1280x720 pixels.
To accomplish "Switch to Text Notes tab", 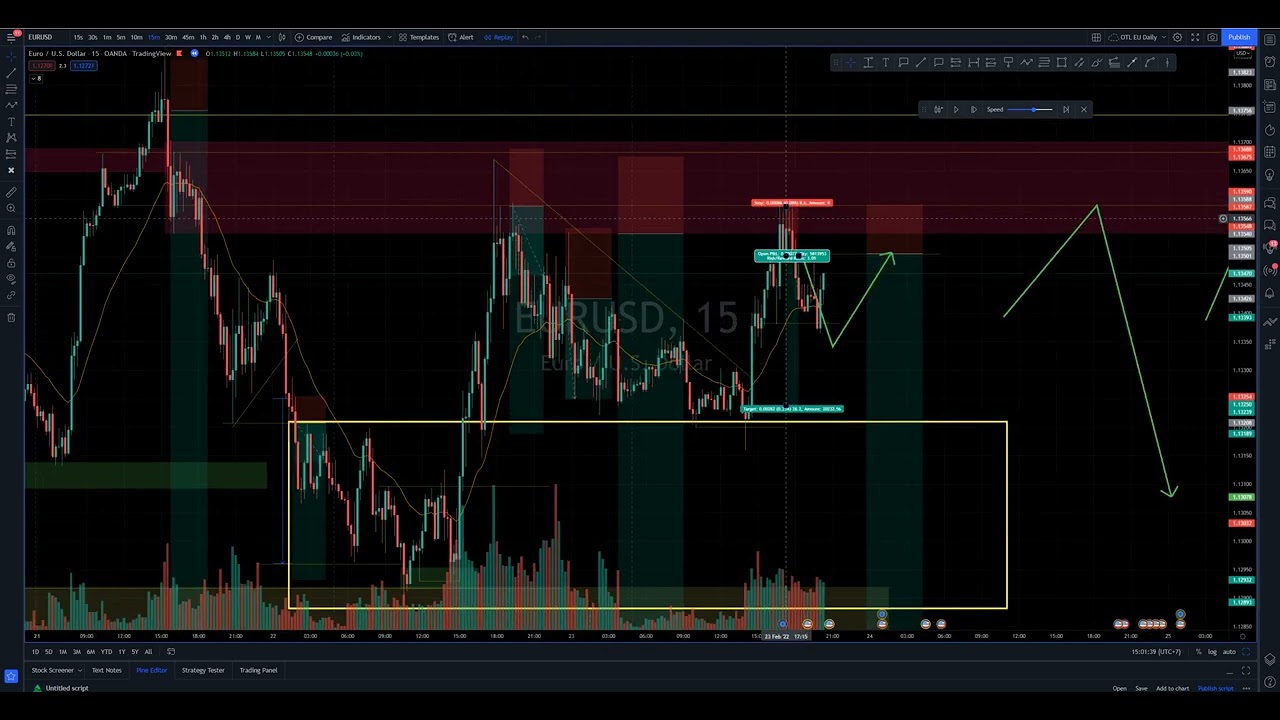I will point(106,670).
